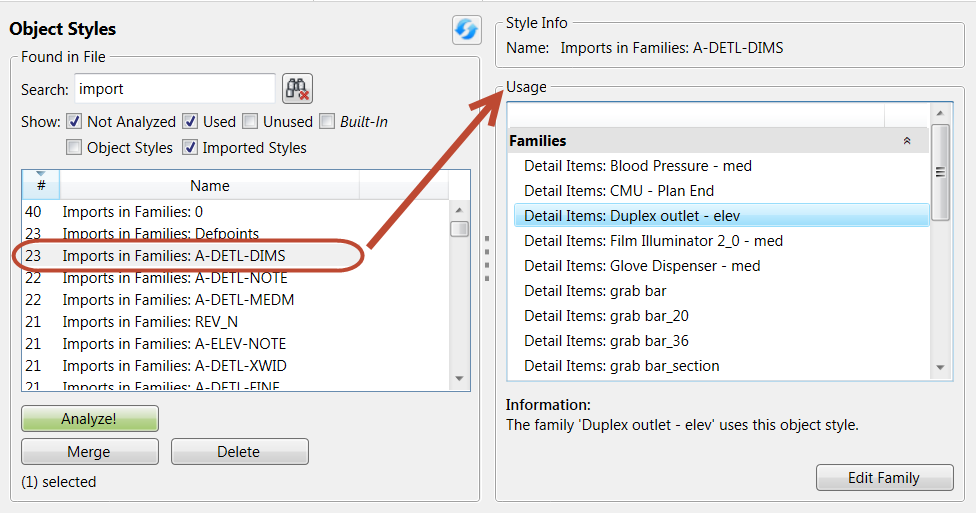
Task: Select row Imports in Families: A-ELEV-NOTE
Action: pos(235,344)
